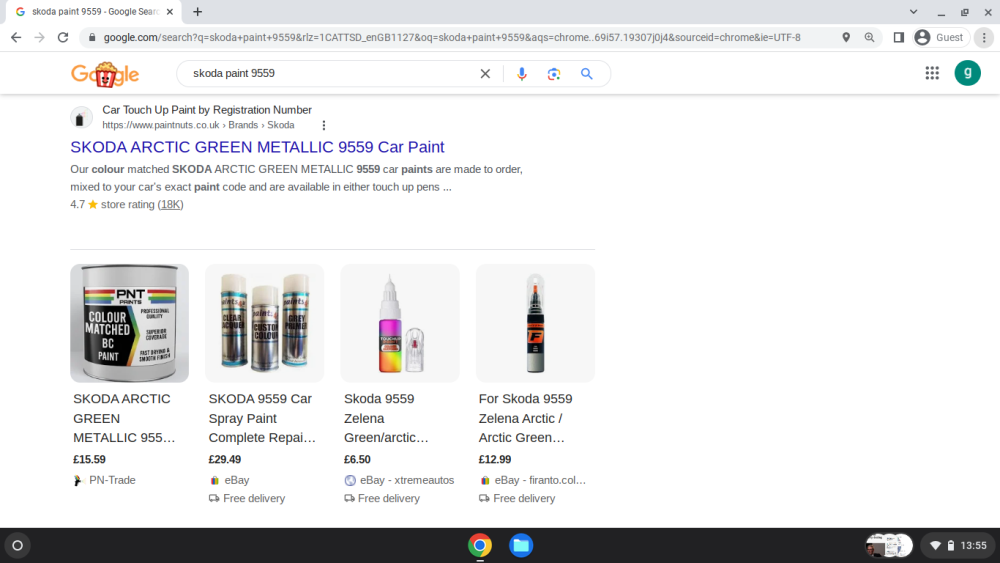
Task: Open SKODA 9559 Car Spray Paint listing
Action: [262, 418]
